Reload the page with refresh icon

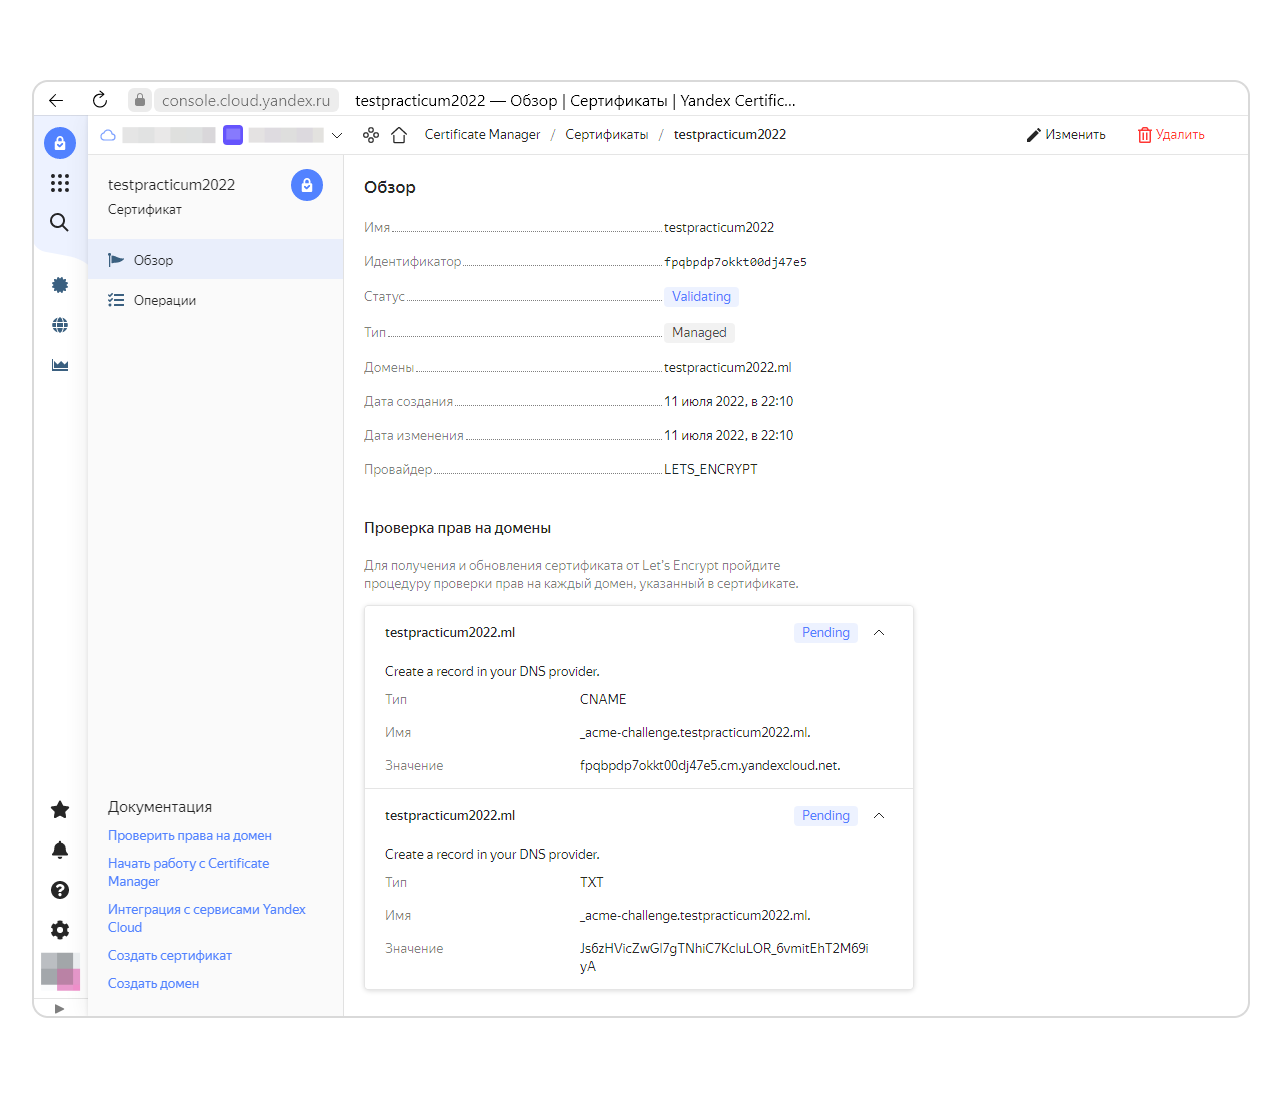click(x=99, y=100)
